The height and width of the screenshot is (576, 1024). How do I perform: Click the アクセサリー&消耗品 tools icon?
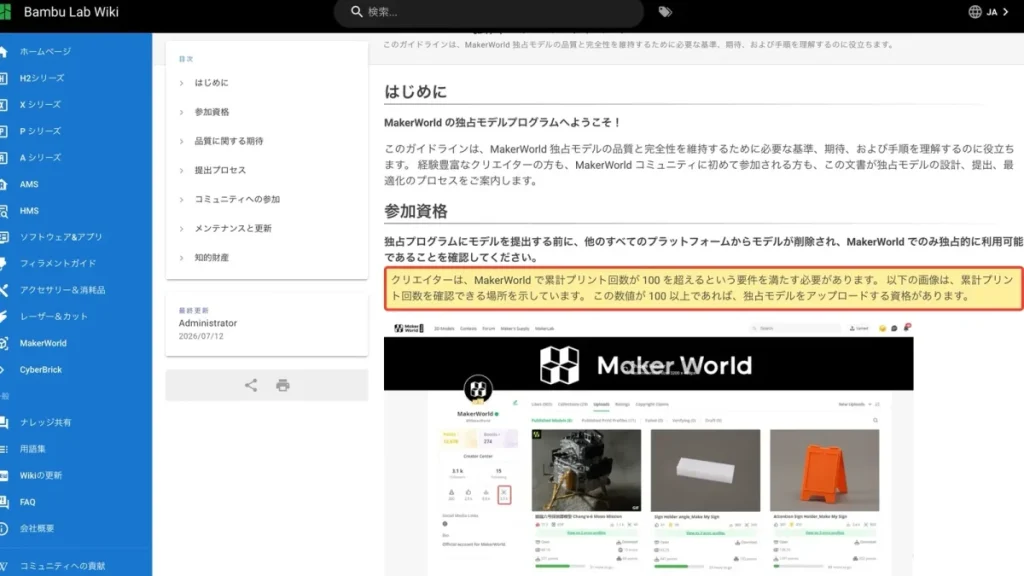tap(3, 290)
